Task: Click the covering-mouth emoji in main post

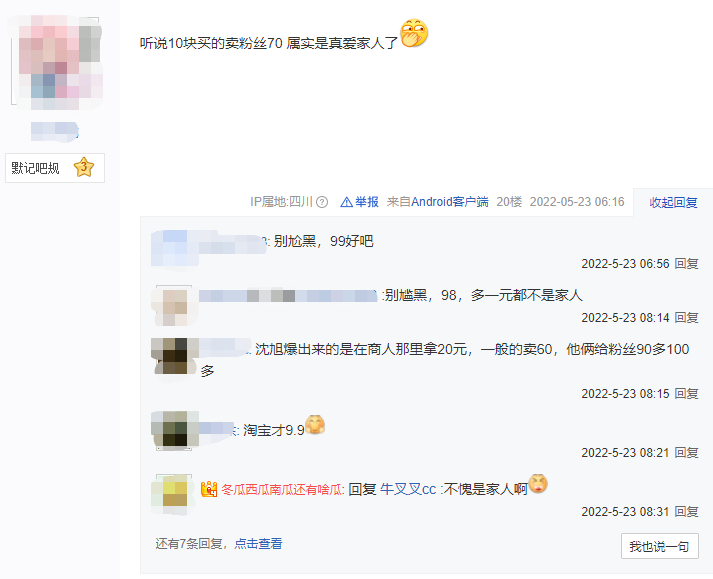Action: pyautogui.click(x=414, y=33)
